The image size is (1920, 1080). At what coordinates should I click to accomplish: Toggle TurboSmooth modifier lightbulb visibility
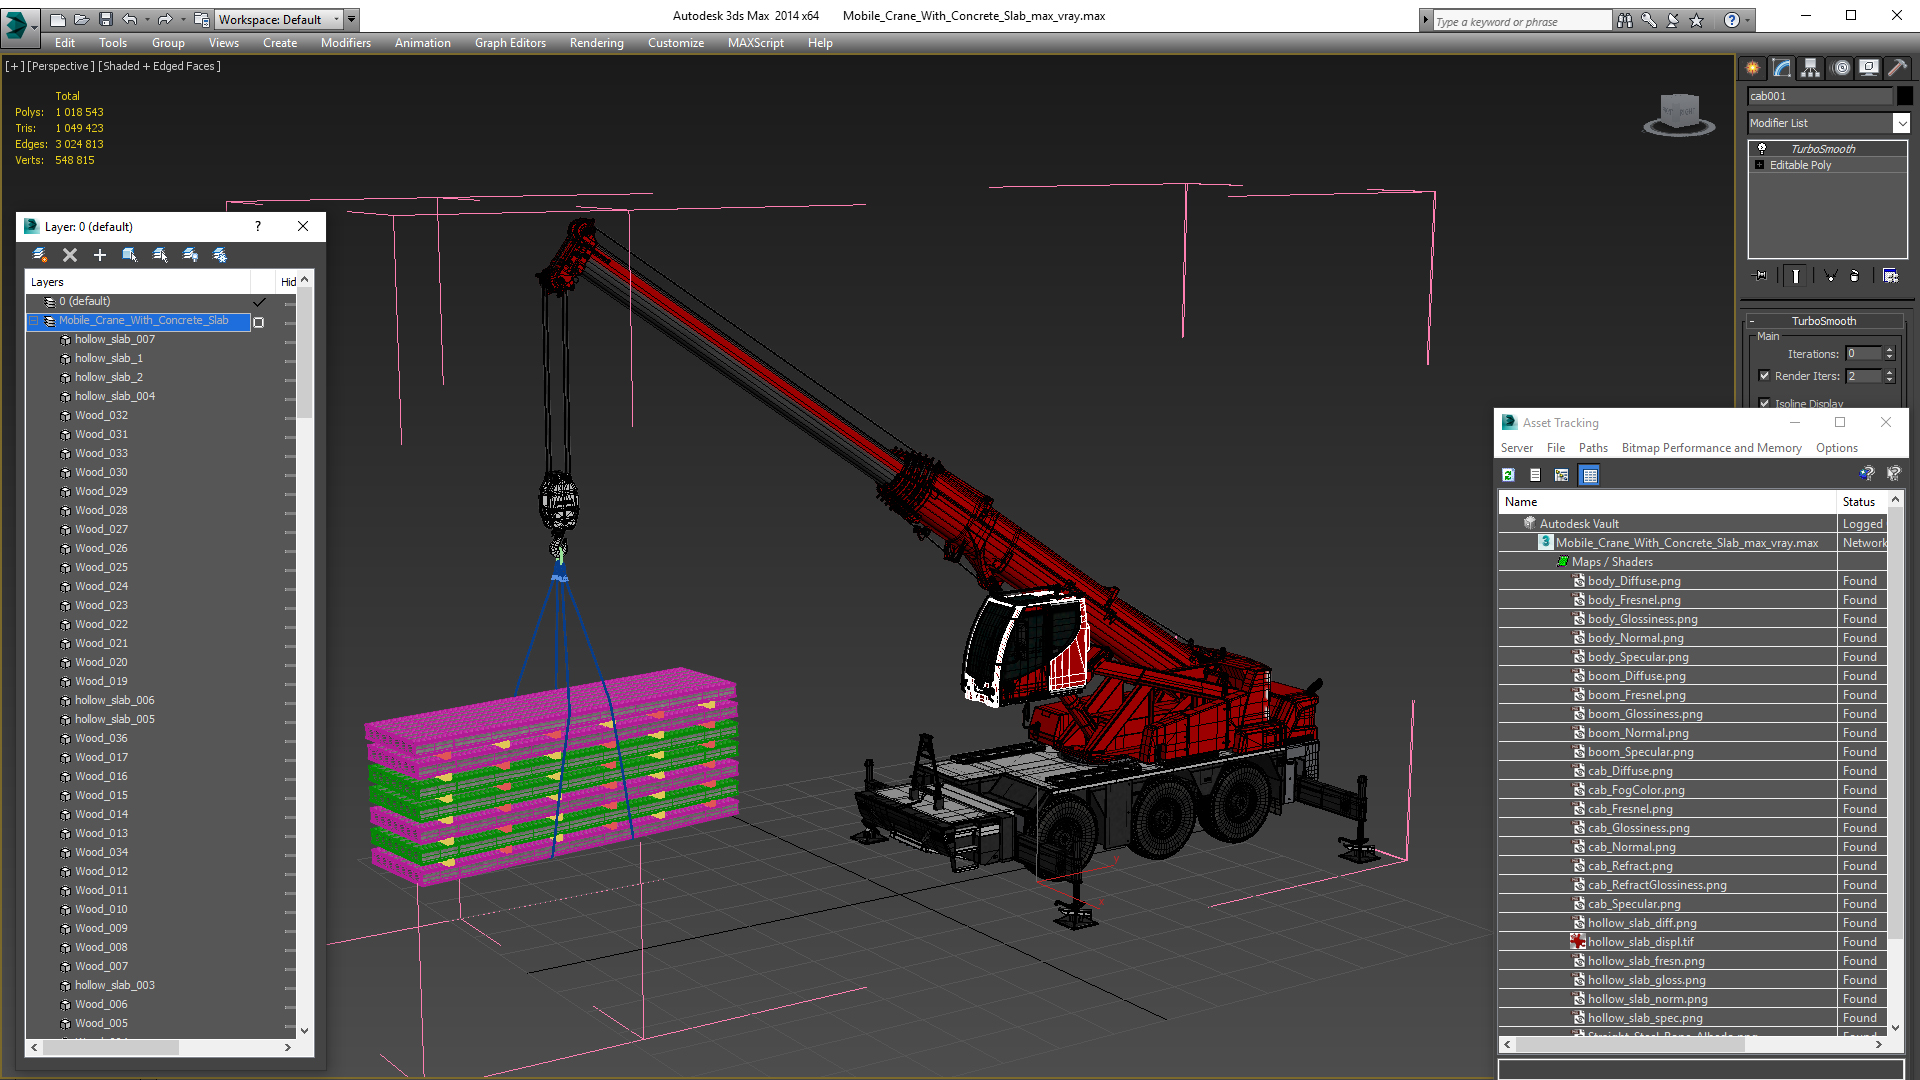click(1762, 148)
